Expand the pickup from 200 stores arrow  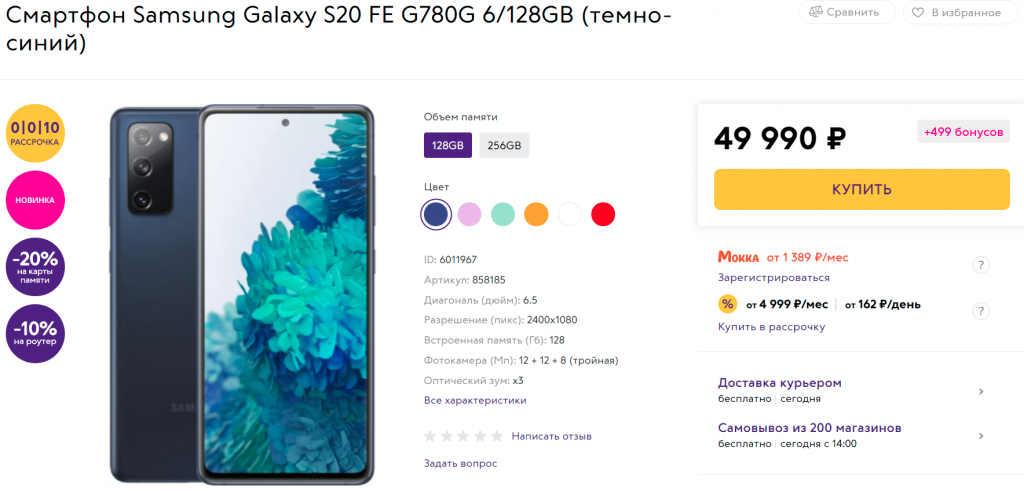pos(981,436)
